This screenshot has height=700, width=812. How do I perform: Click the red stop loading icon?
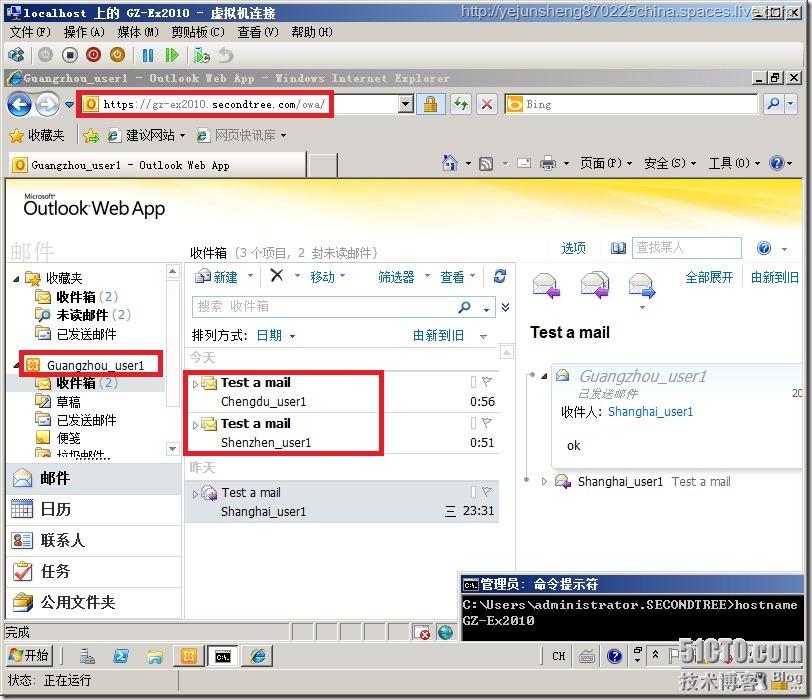(487, 104)
